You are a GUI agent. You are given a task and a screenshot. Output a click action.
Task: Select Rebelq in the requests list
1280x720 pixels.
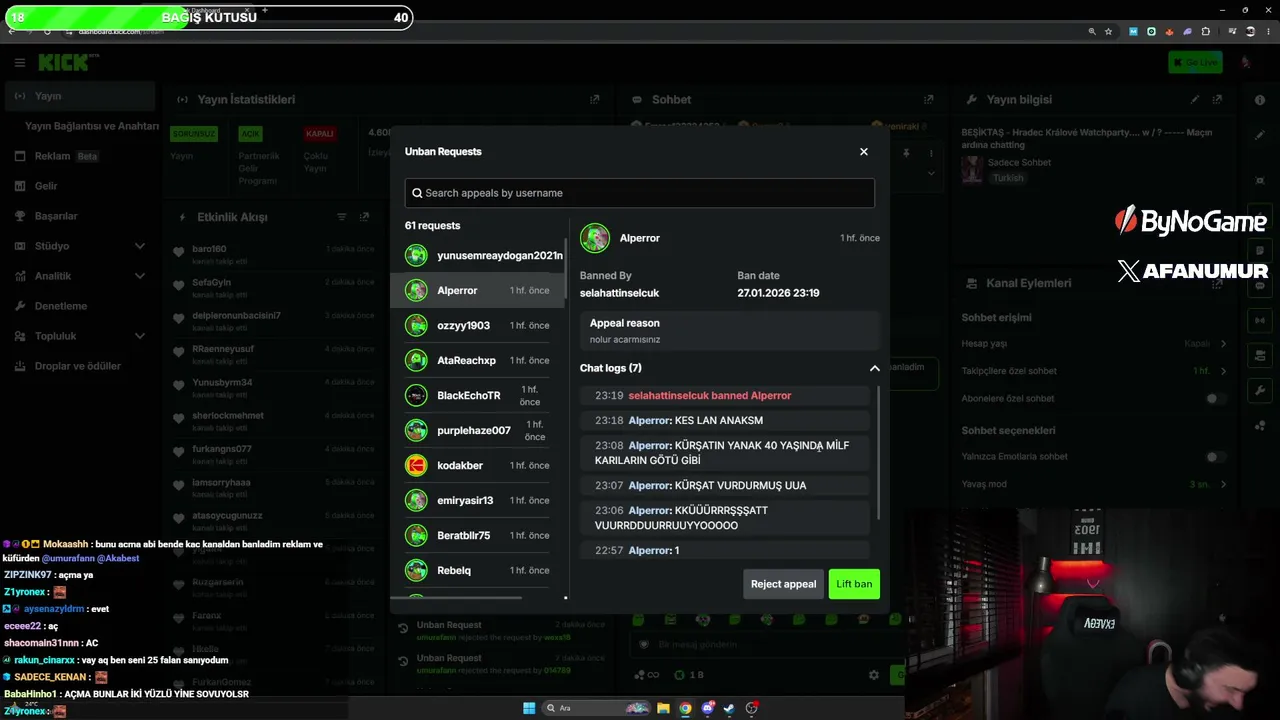(477, 570)
